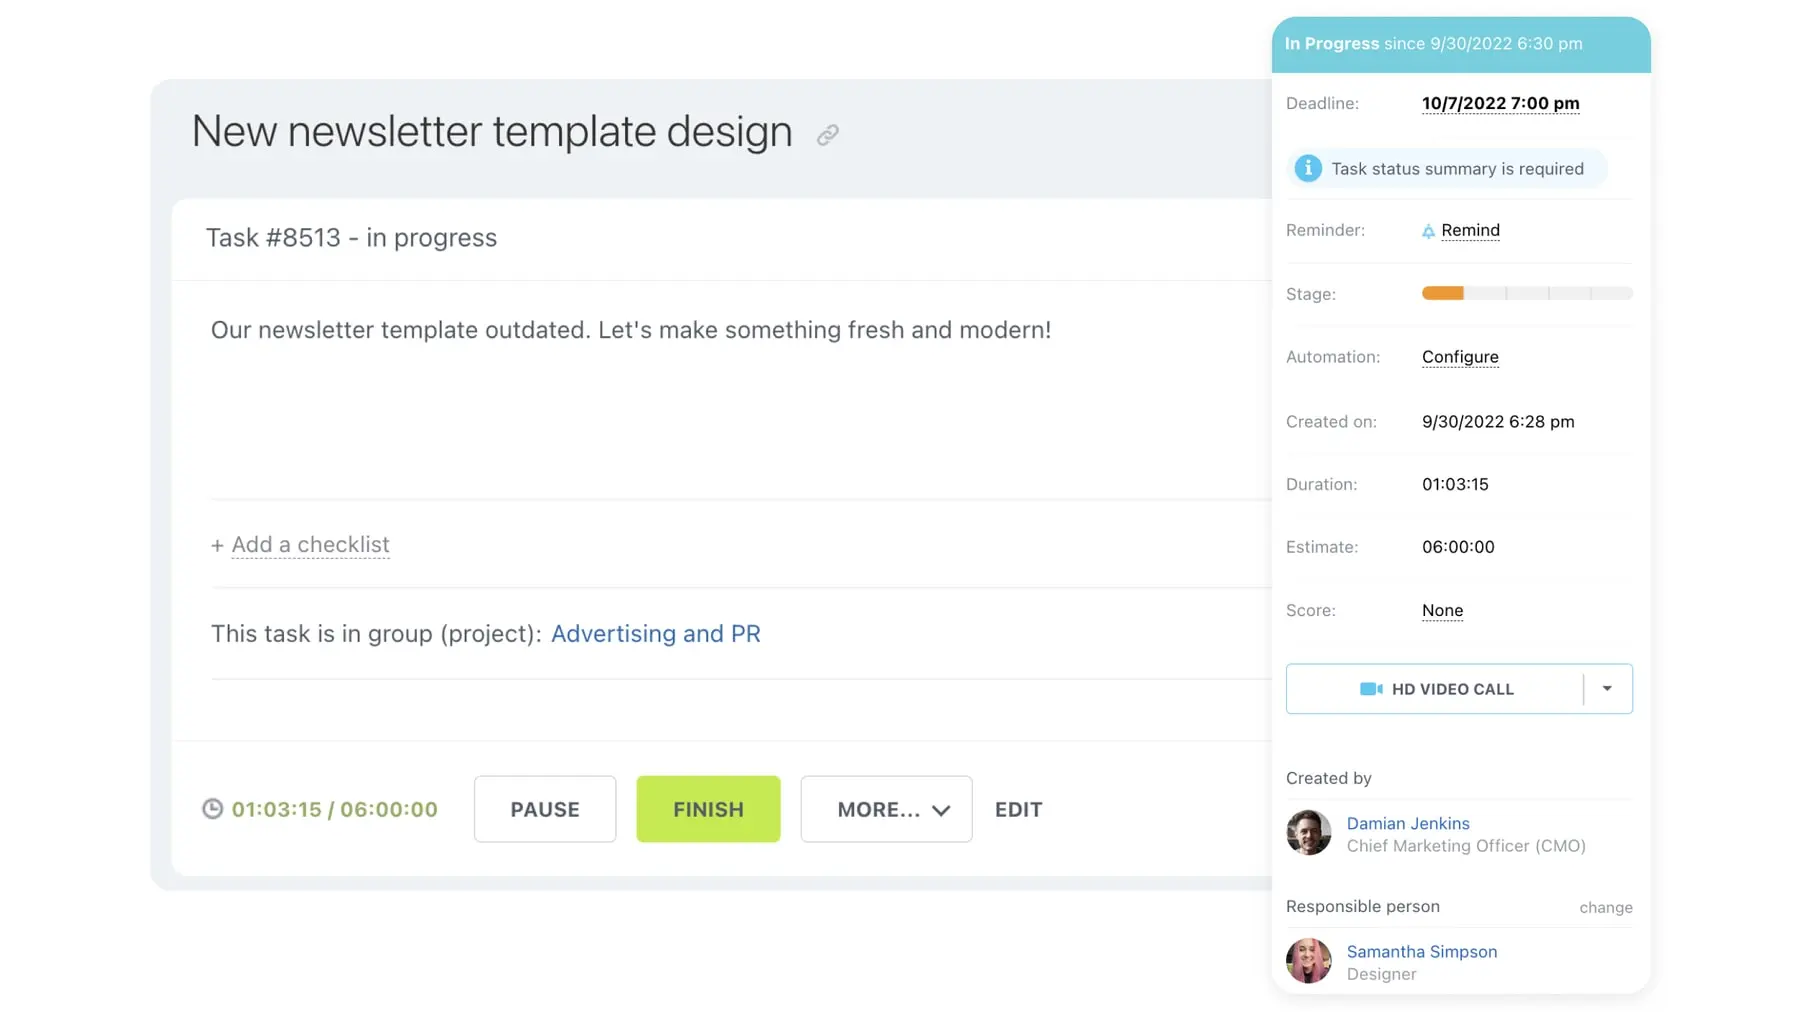
Task: Click the camera icon on video call
Action: 1370,689
